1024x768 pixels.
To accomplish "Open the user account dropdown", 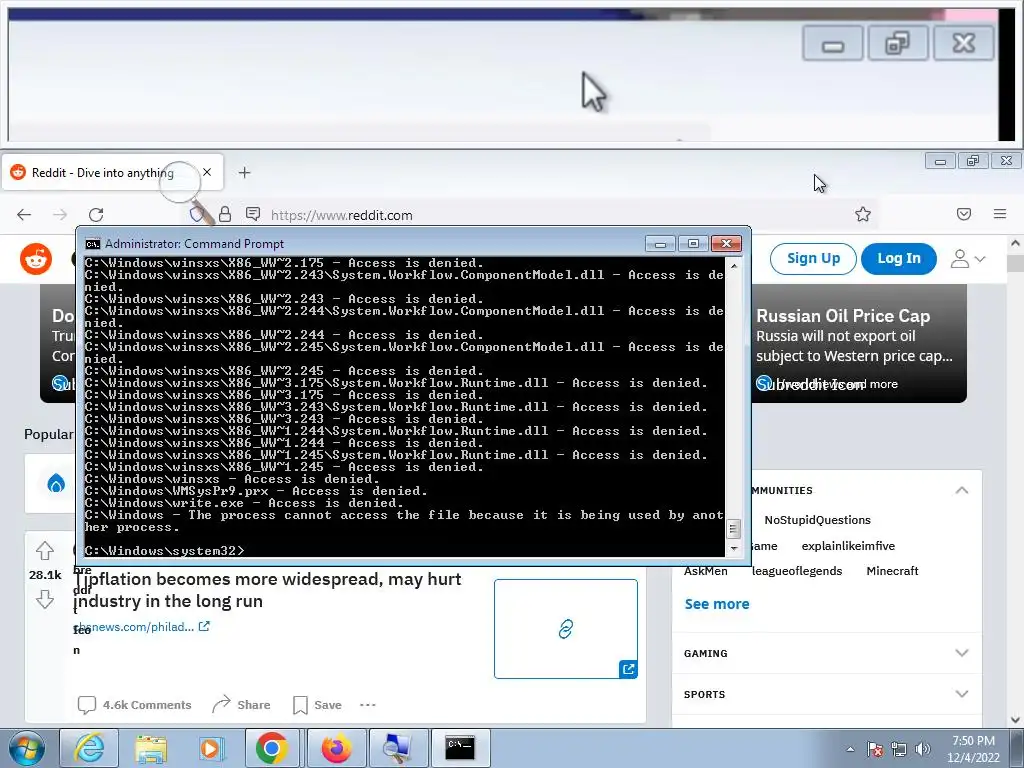I will pos(967,259).
